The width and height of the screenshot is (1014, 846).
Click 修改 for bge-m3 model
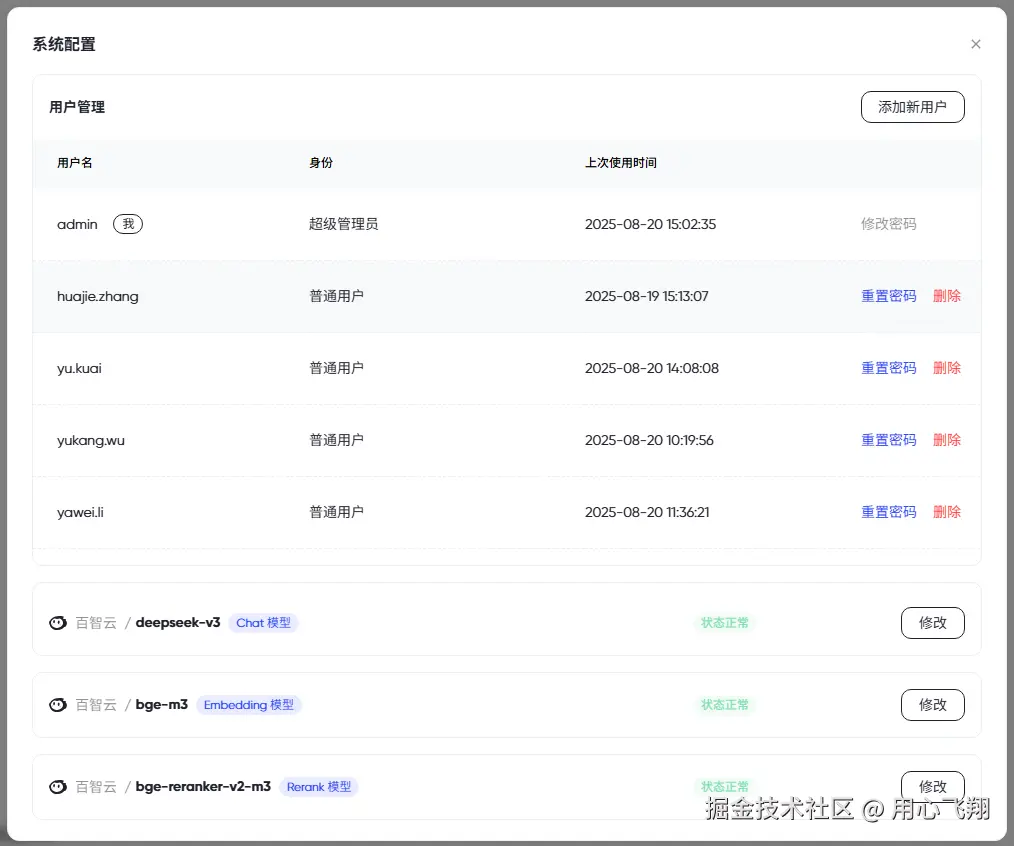pyautogui.click(x=933, y=705)
